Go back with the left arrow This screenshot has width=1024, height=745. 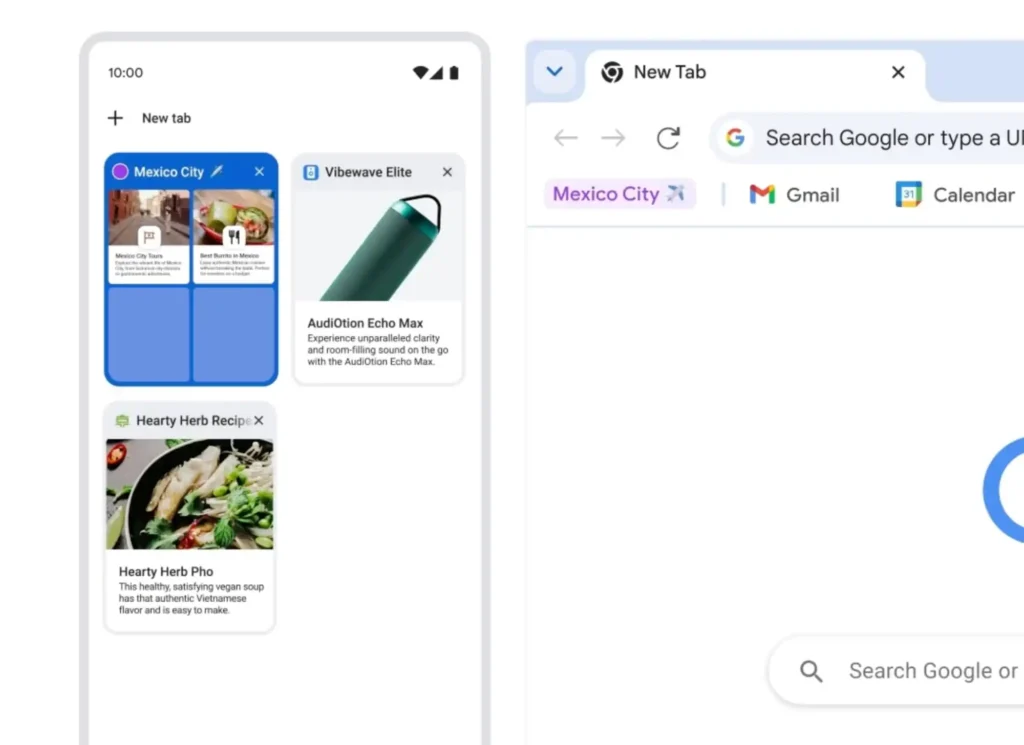pos(566,138)
